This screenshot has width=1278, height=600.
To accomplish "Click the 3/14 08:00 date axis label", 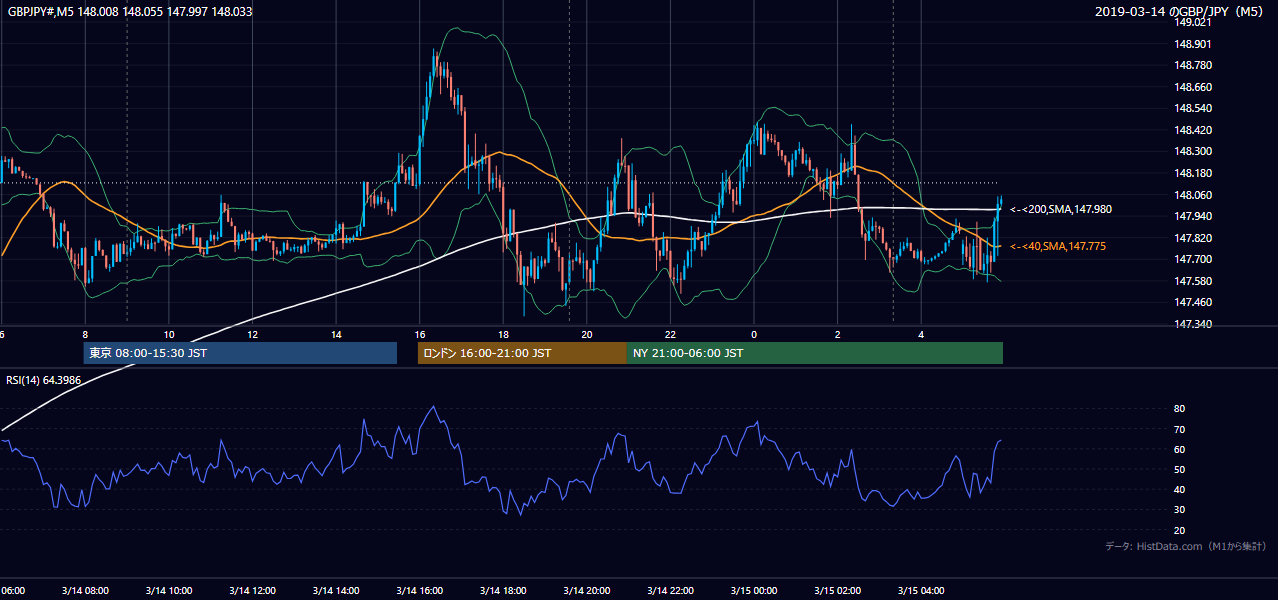I will tap(84, 590).
